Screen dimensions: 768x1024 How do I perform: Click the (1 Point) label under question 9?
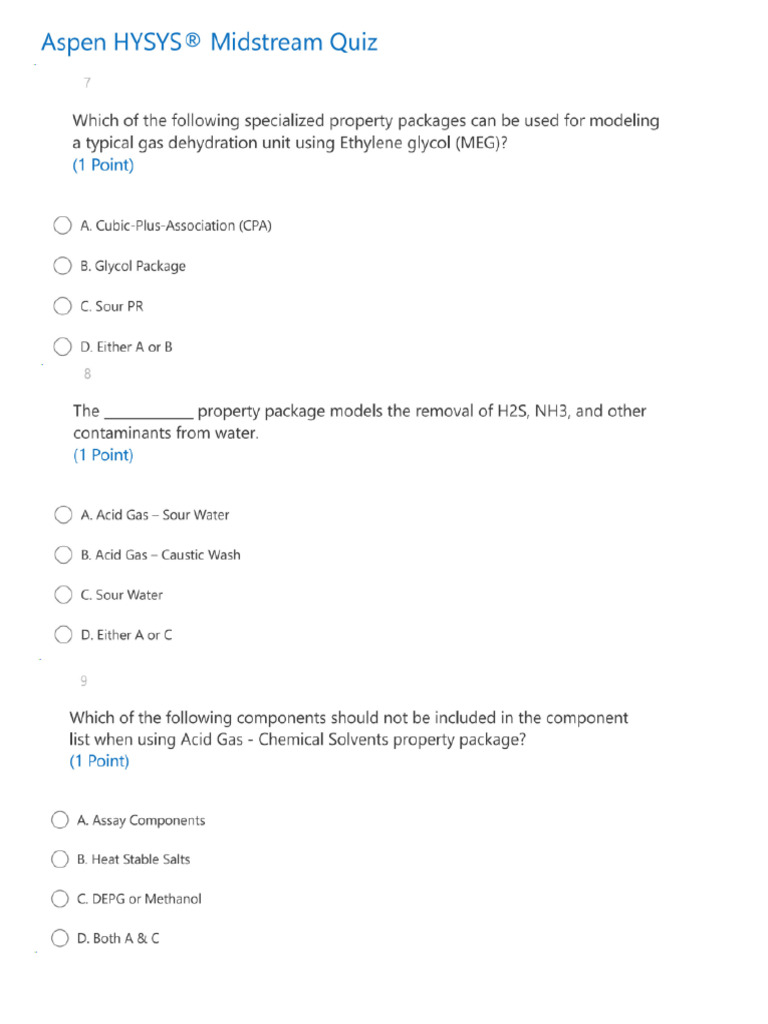99,761
